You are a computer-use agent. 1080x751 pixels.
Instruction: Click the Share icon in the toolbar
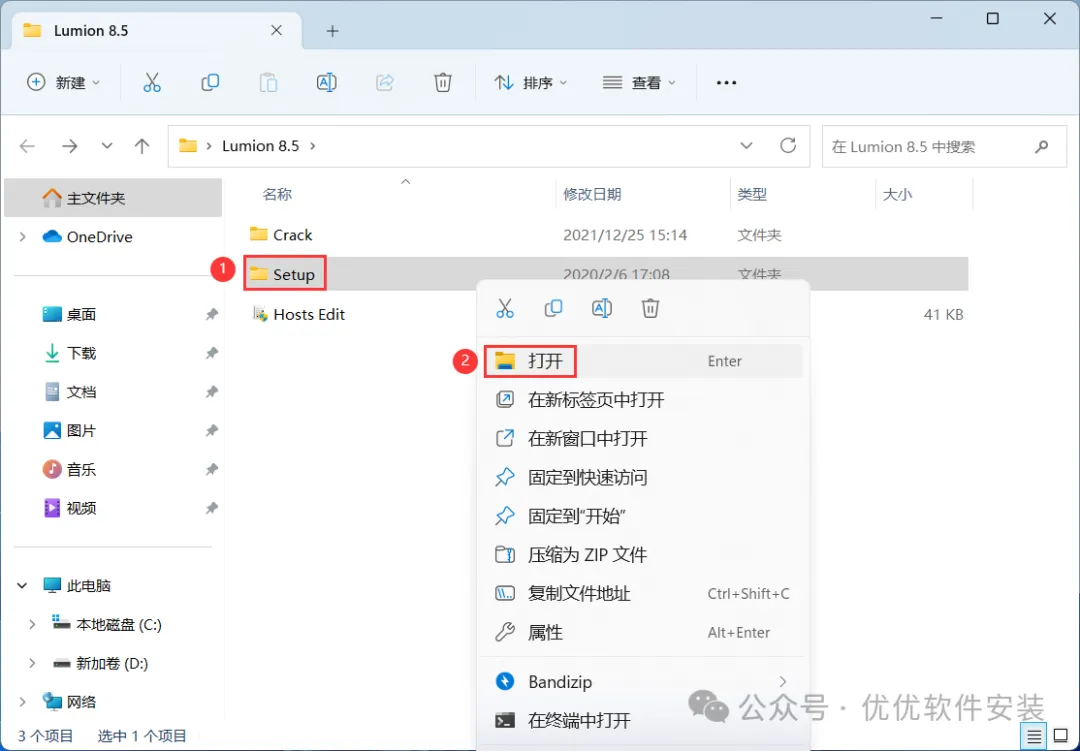pyautogui.click(x=384, y=83)
